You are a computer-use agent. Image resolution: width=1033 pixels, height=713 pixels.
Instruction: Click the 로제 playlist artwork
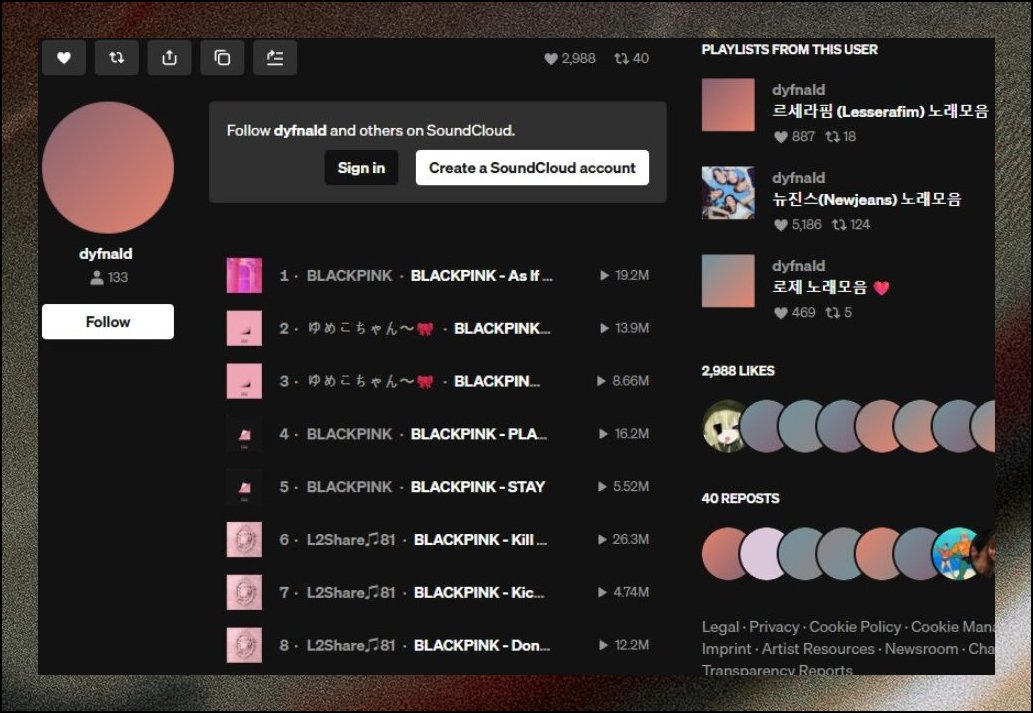[x=728, y=281]
